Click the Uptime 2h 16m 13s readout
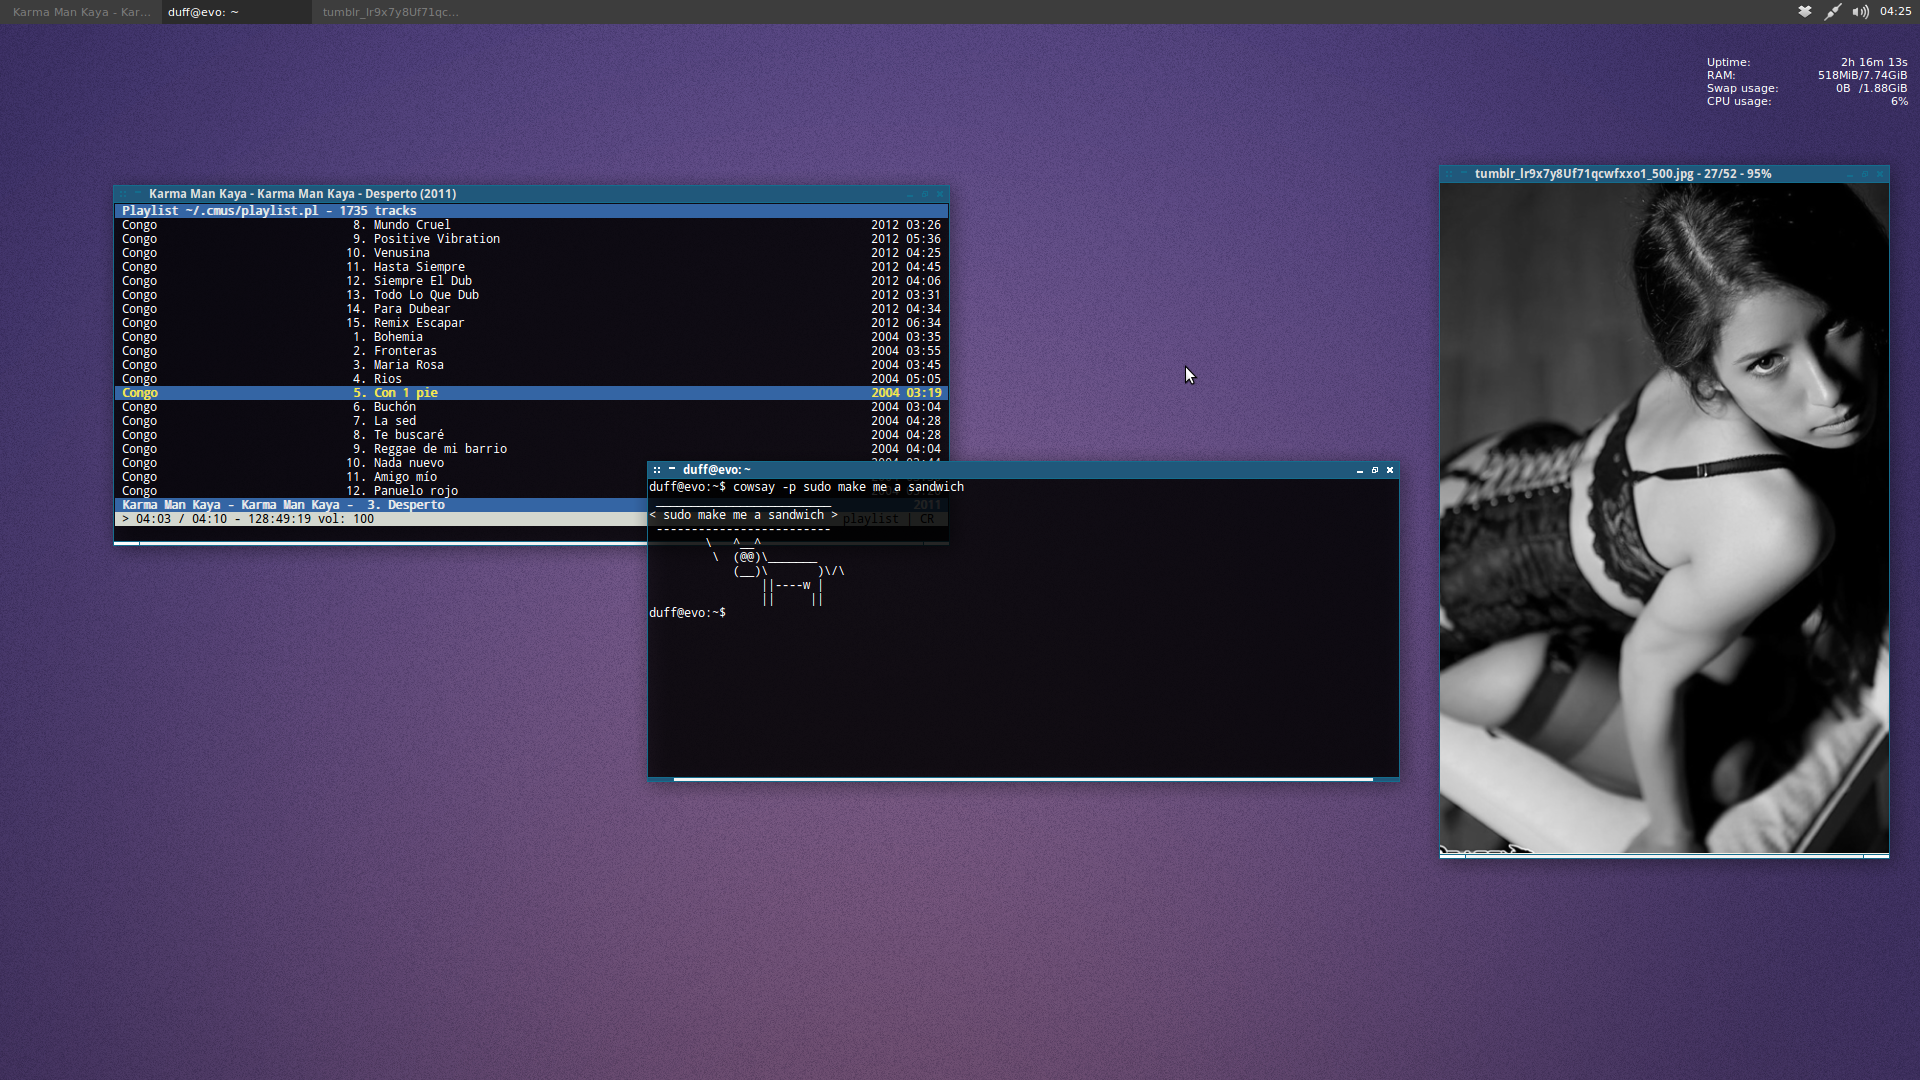The image size is (1920, 1080). point(1807,62)
